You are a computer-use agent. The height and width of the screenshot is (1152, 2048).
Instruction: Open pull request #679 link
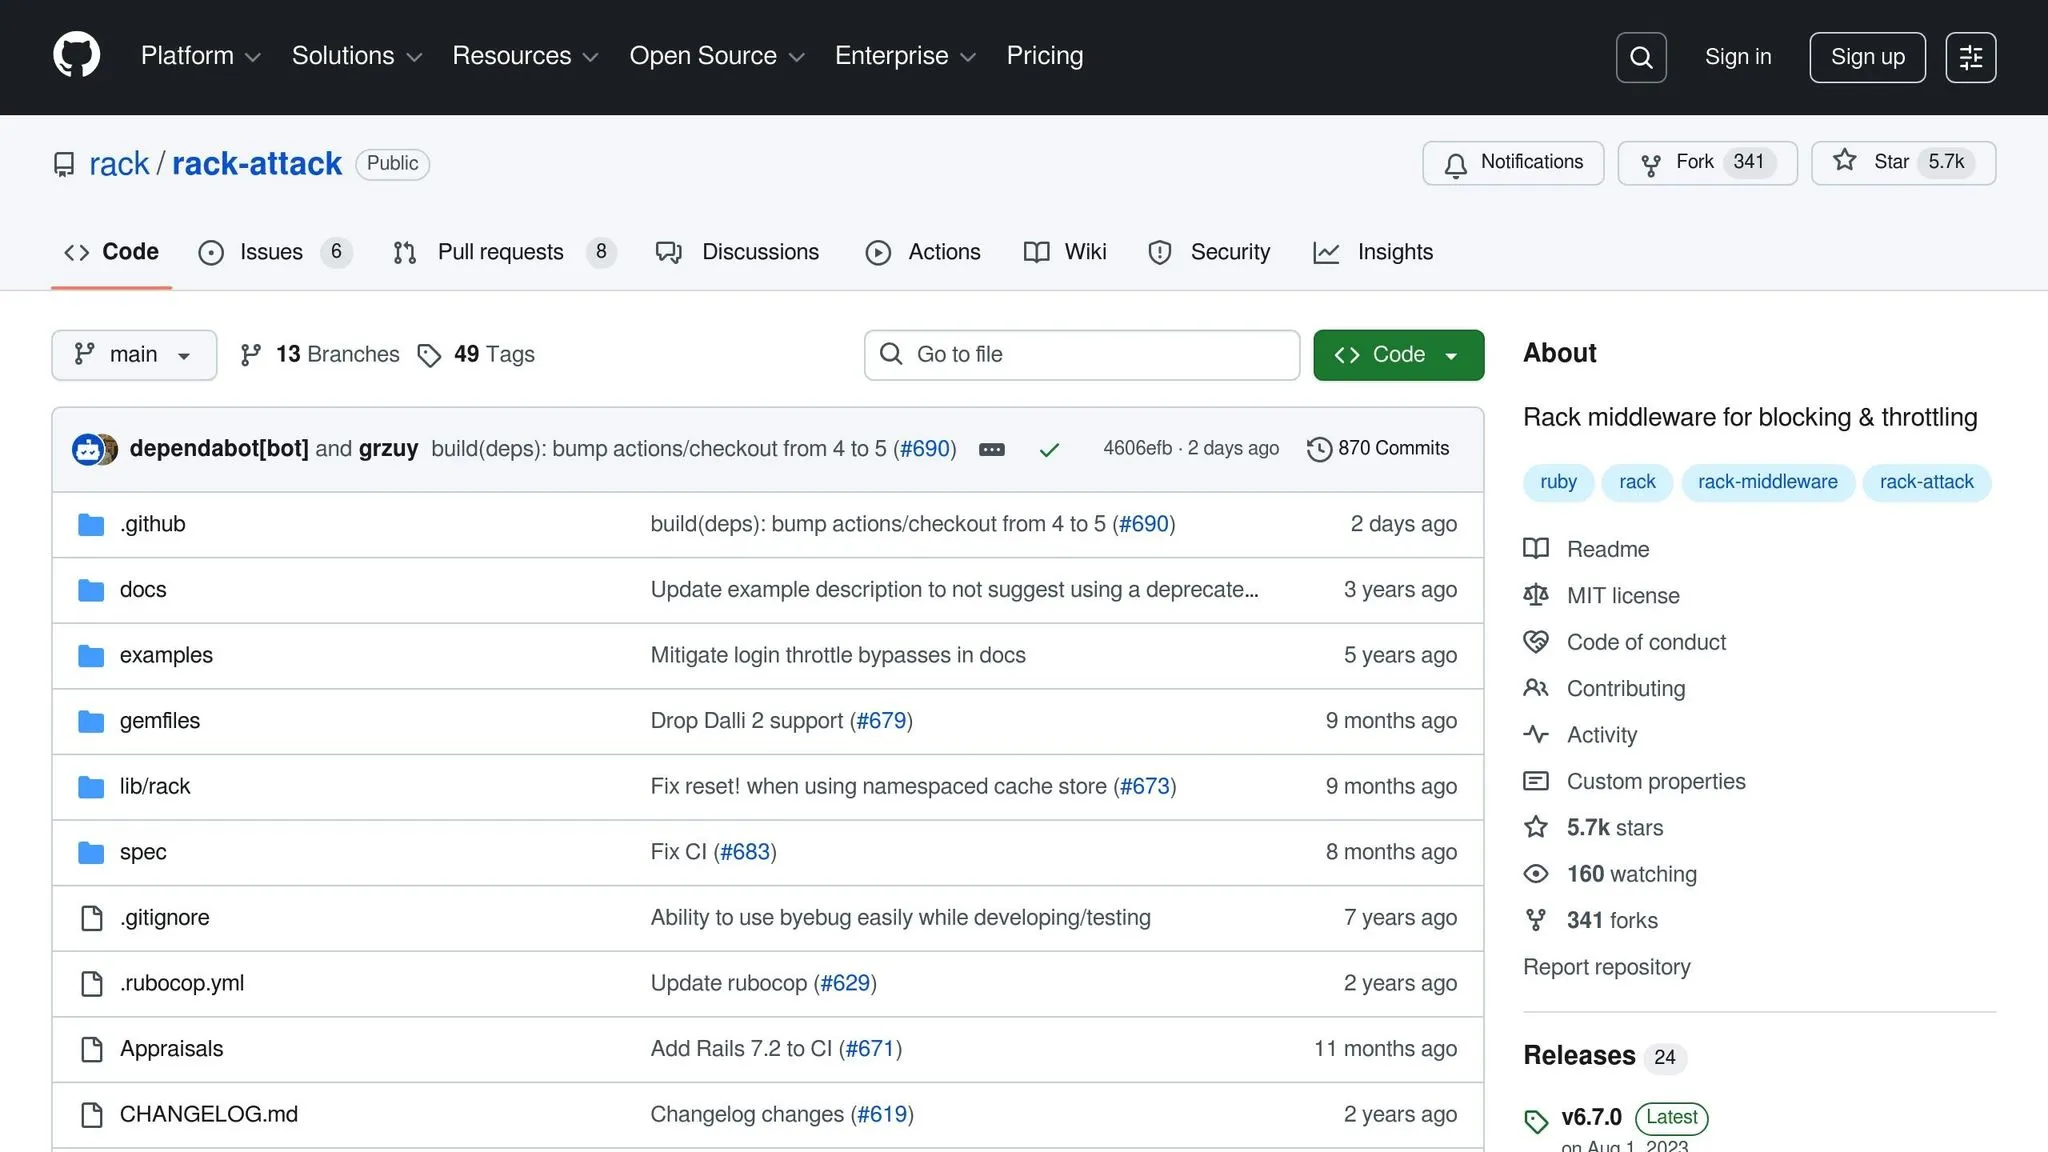pos(881,721)
